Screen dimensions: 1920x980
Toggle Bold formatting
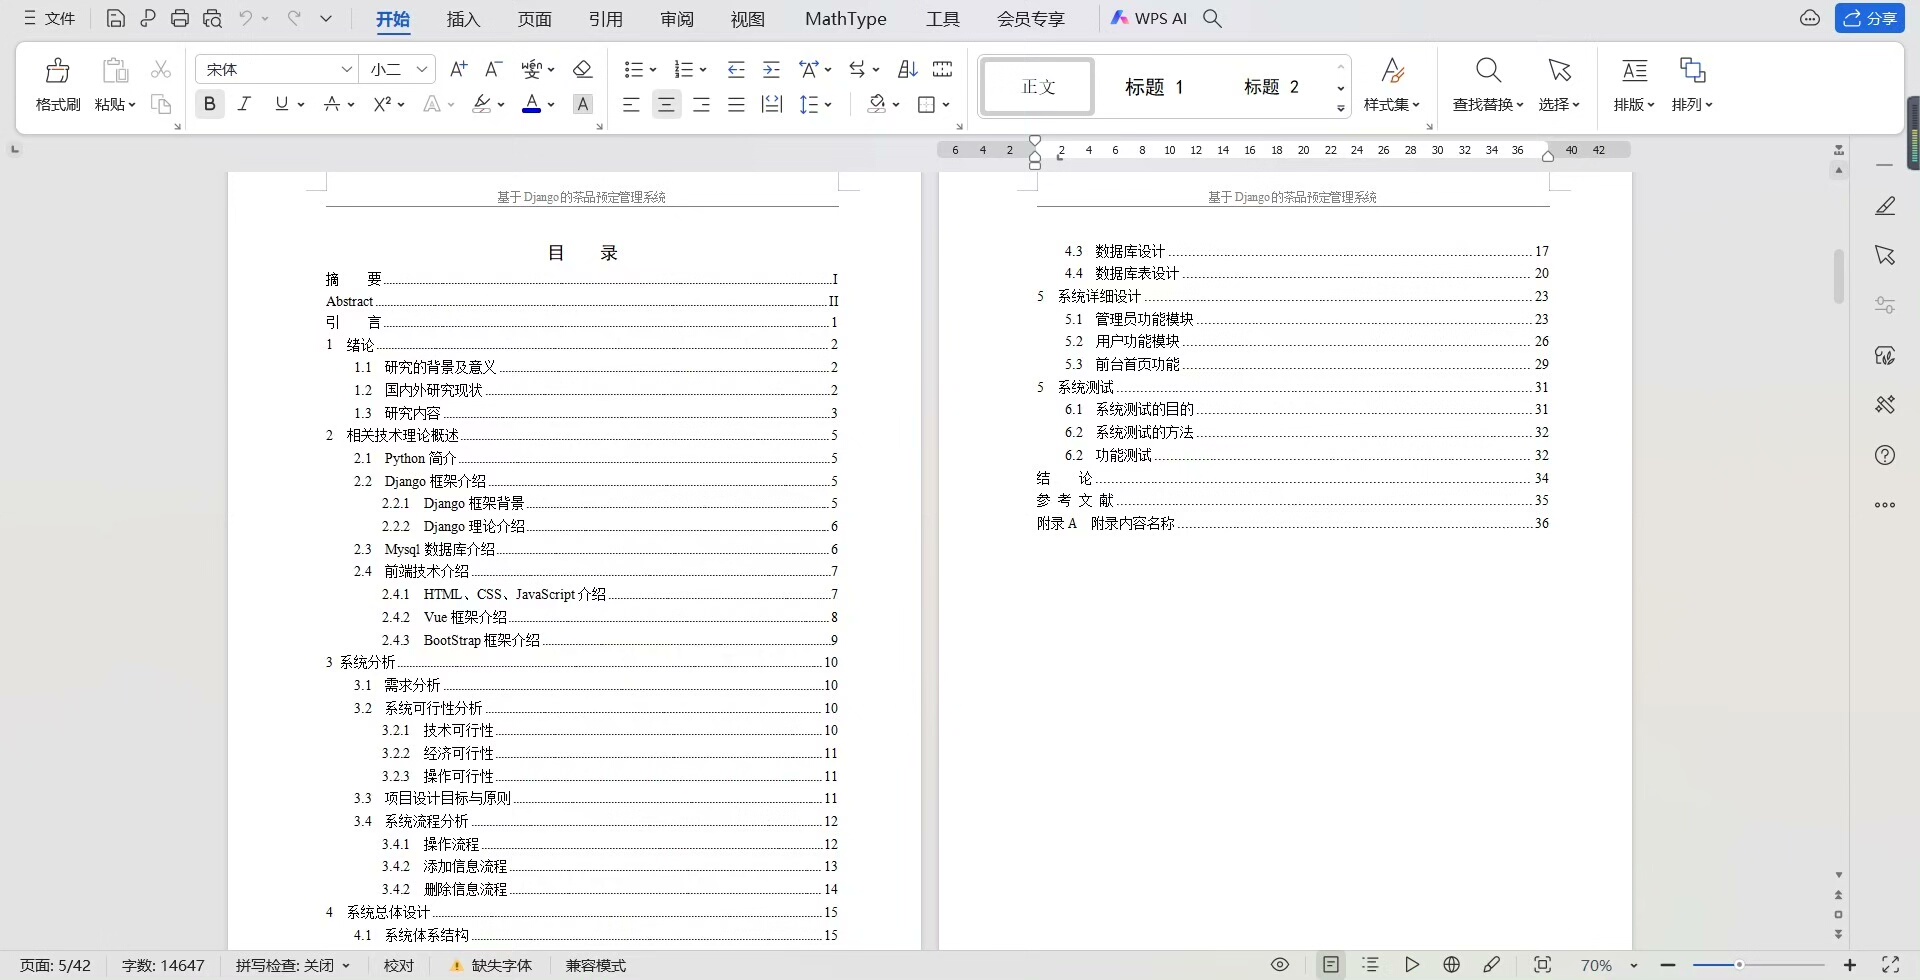209,104
